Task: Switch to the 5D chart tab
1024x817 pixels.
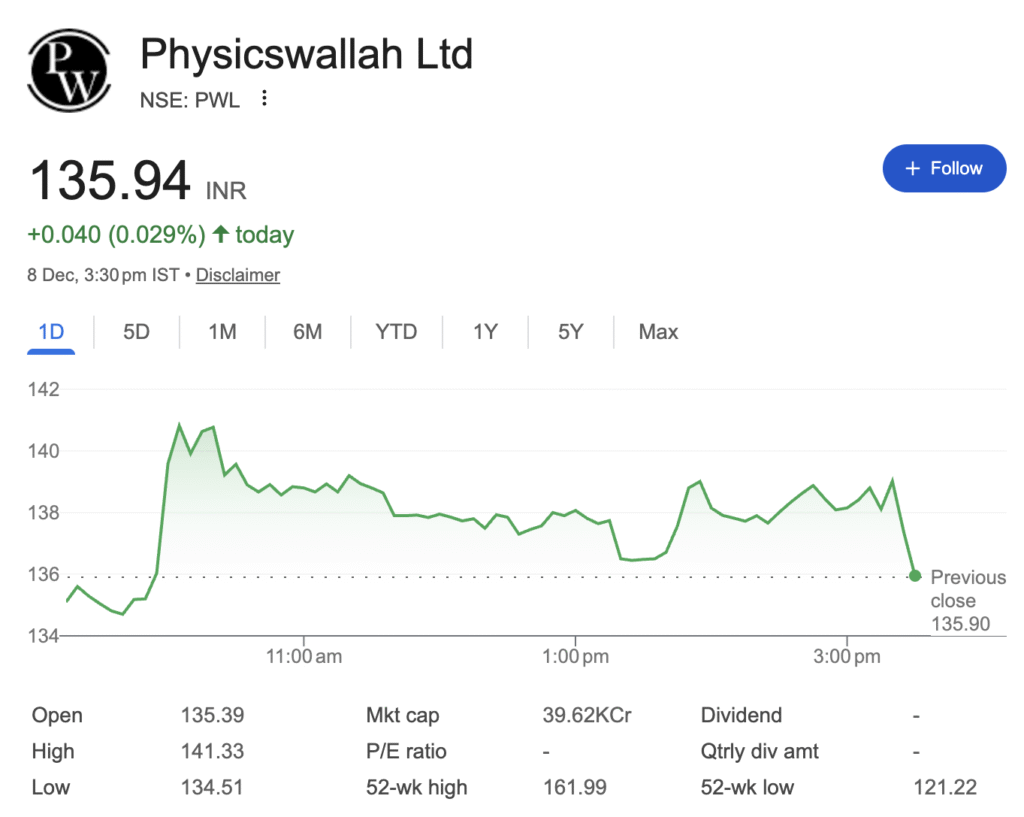Action: (x=136, y=332)
